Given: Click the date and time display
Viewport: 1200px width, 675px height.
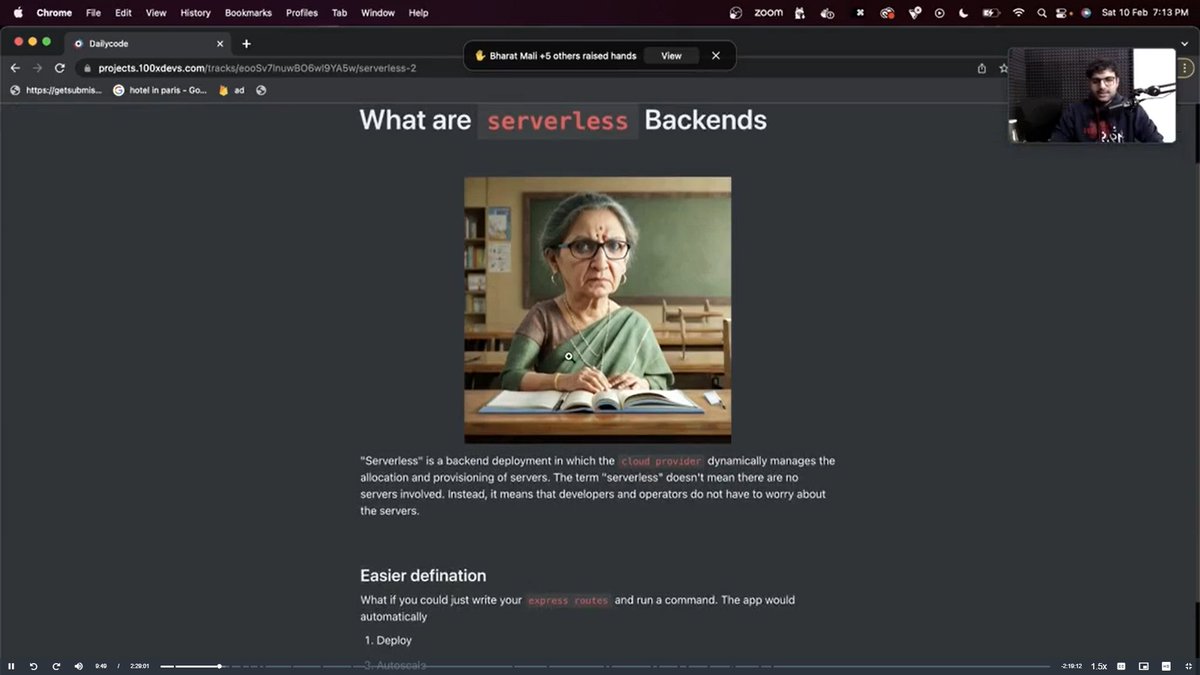Looking at the screenshot, I should (1144, 13).
